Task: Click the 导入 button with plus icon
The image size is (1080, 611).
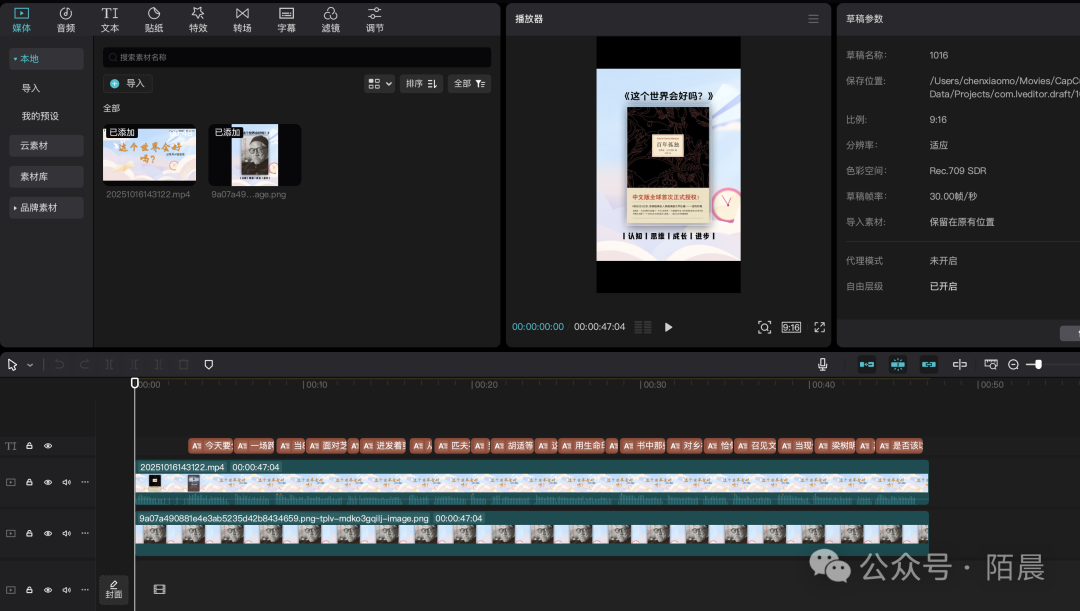Action: click(x=128, y=84)
